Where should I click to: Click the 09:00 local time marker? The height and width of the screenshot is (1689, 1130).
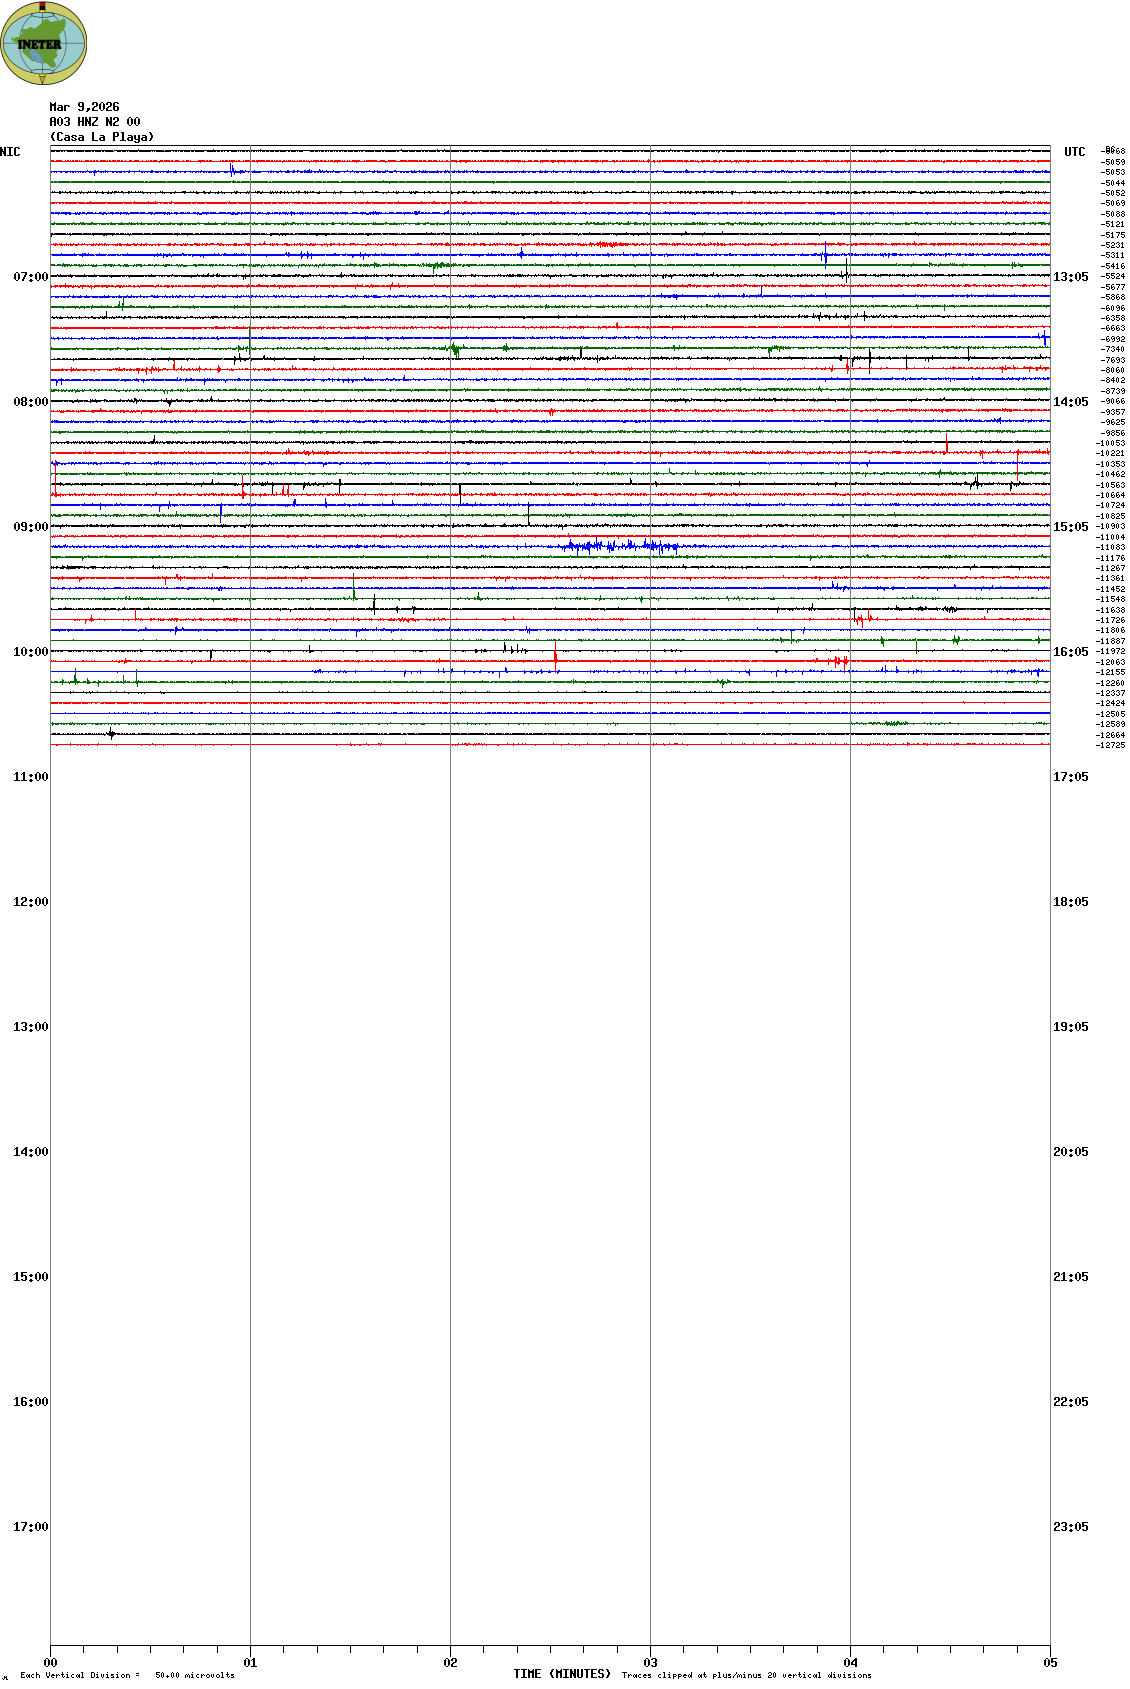[30, 527]
